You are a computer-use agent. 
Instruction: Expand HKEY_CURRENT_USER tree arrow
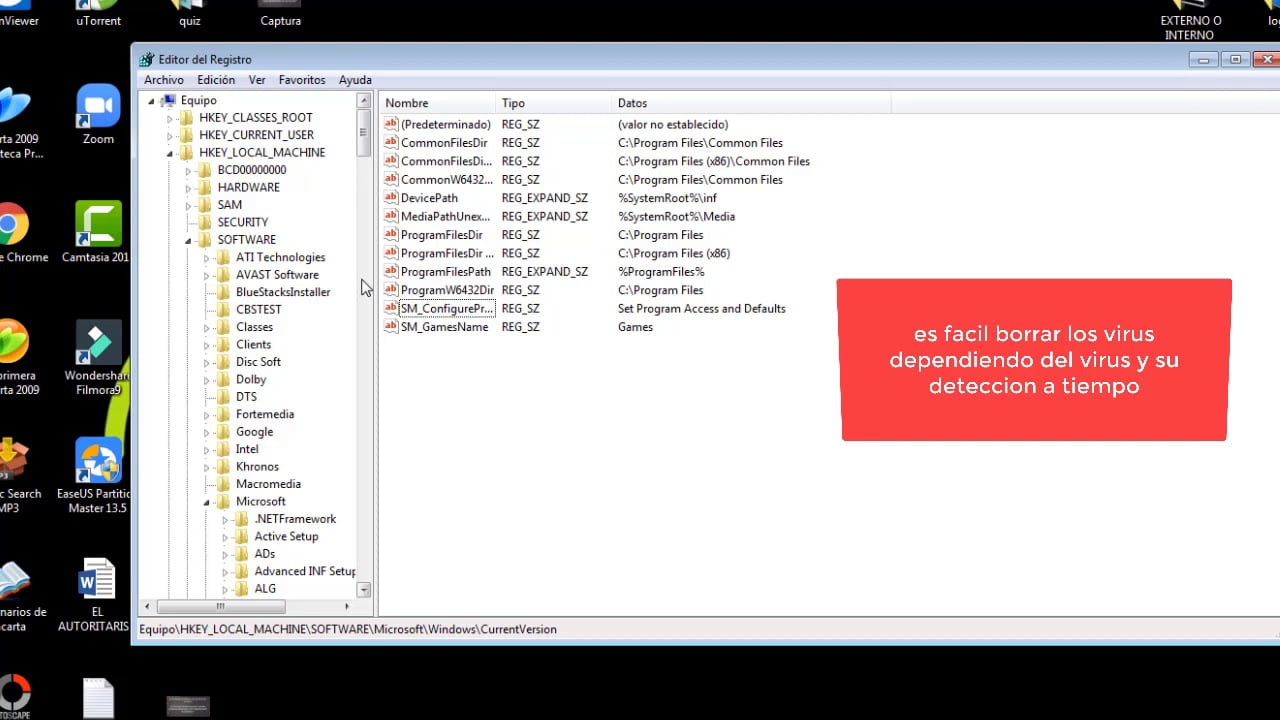(x=169, y=135)
